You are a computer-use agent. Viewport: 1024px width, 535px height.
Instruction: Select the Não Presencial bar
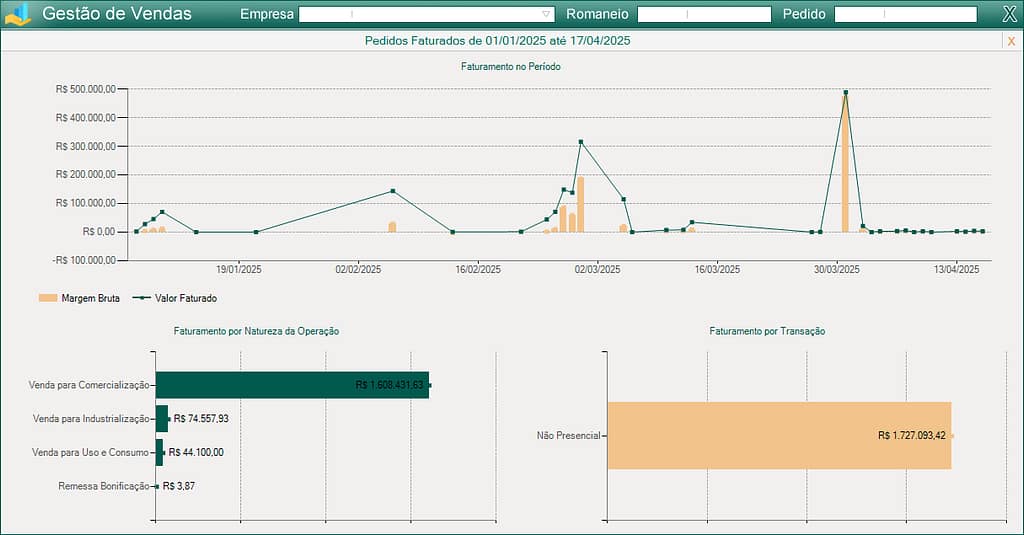[x=779, y=436]
